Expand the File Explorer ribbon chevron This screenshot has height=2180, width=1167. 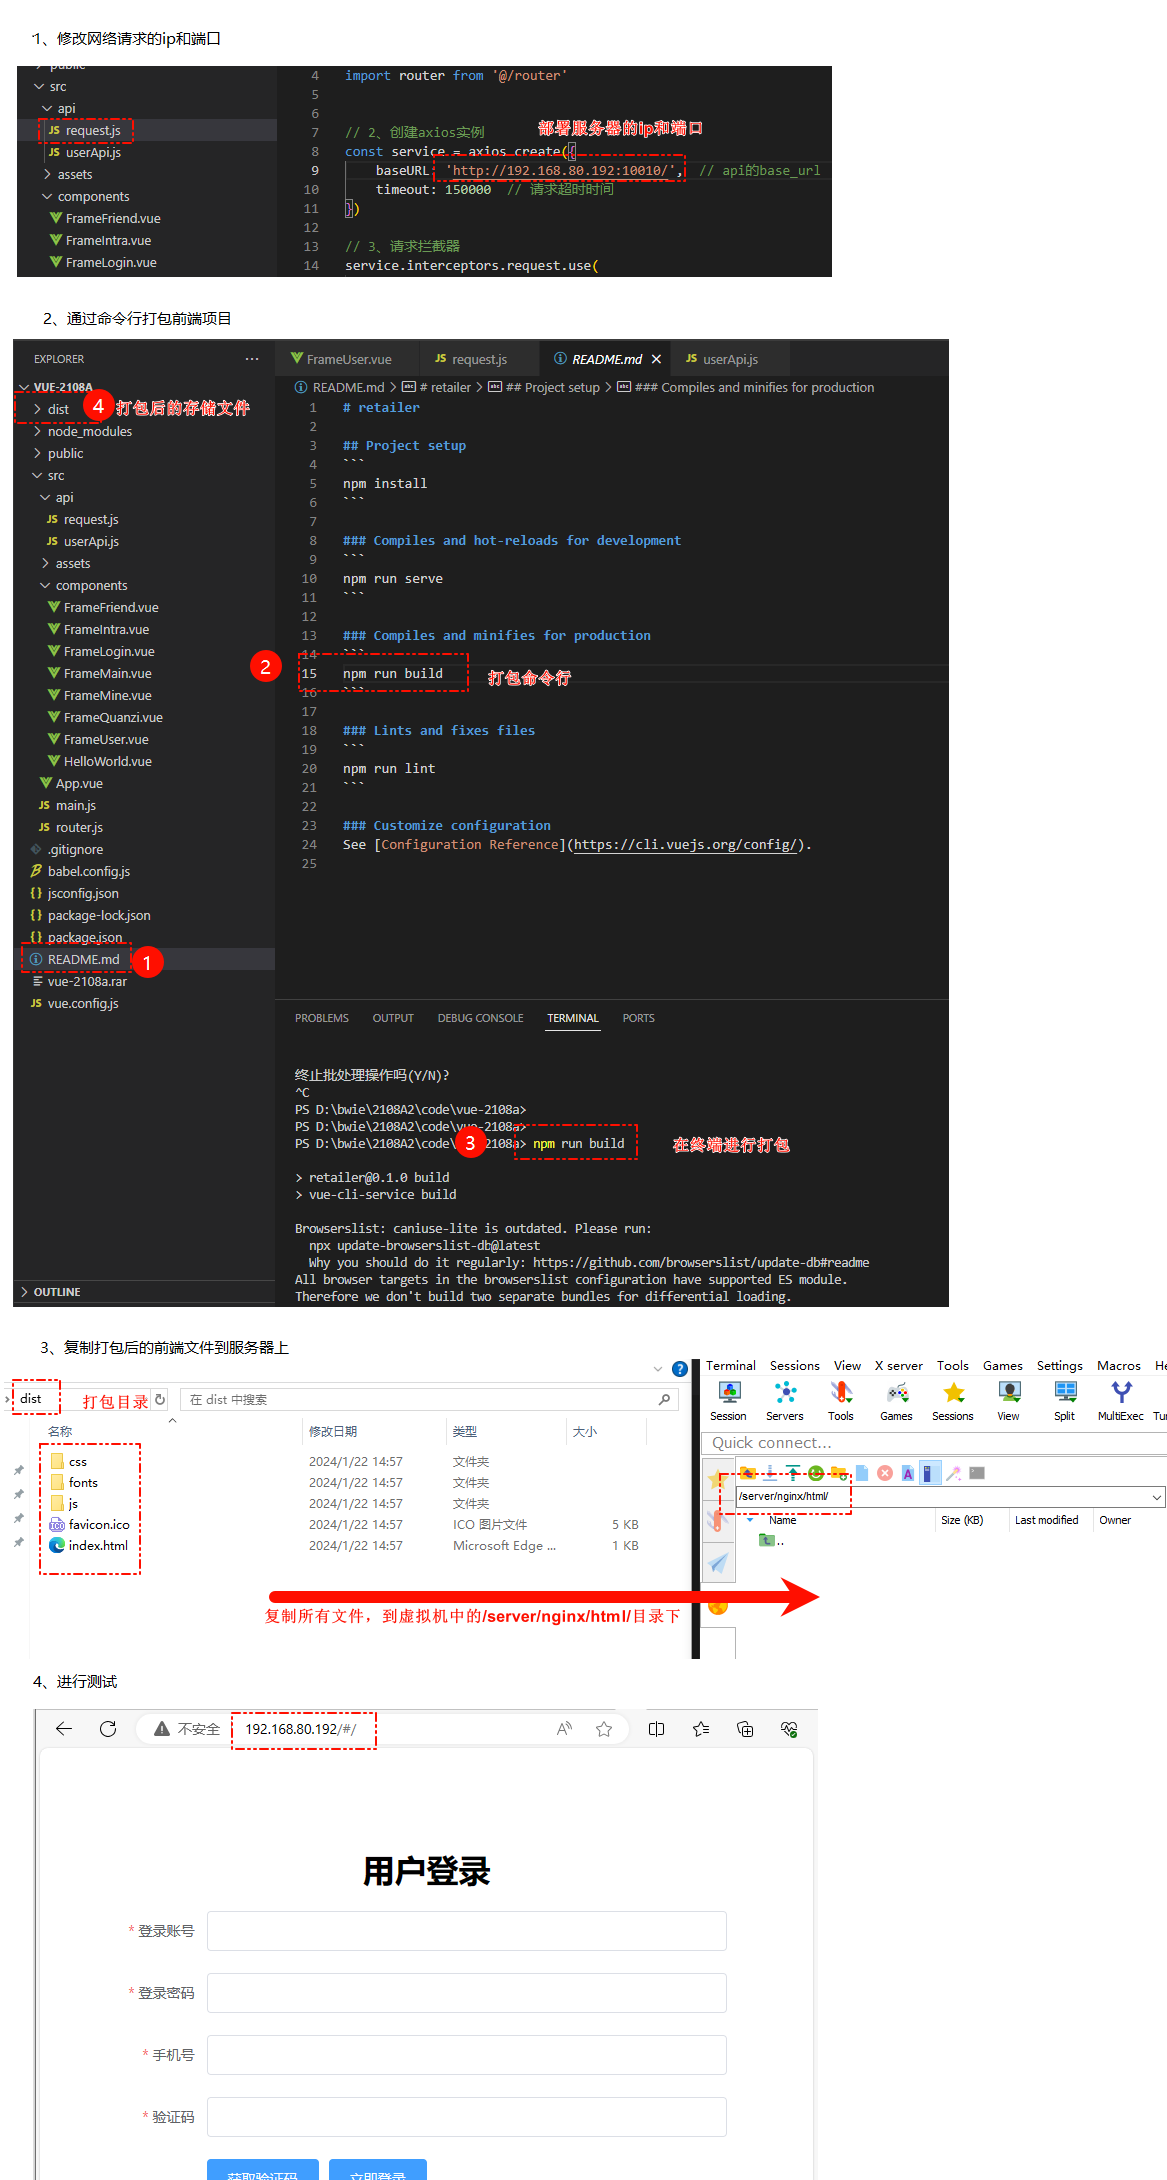[x=658, y=1369]
